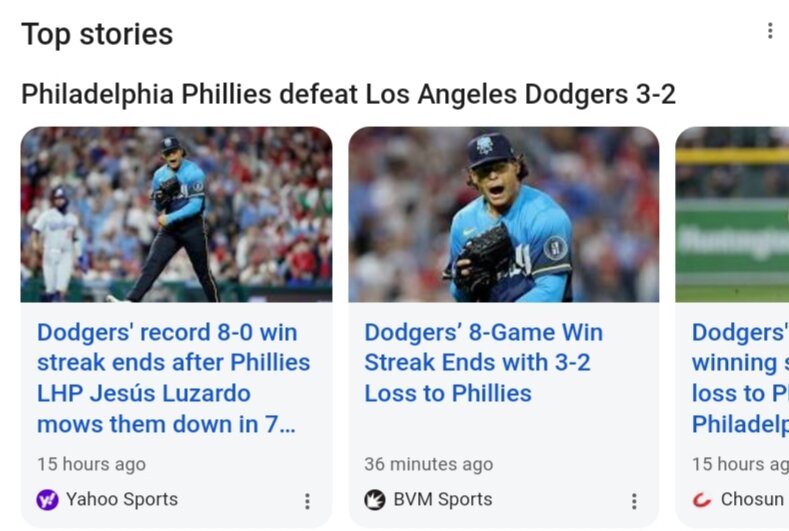Open three-dot menu on BVM Sports card
This screenshot has width=789, height=531.
click(x=634, y=501)
